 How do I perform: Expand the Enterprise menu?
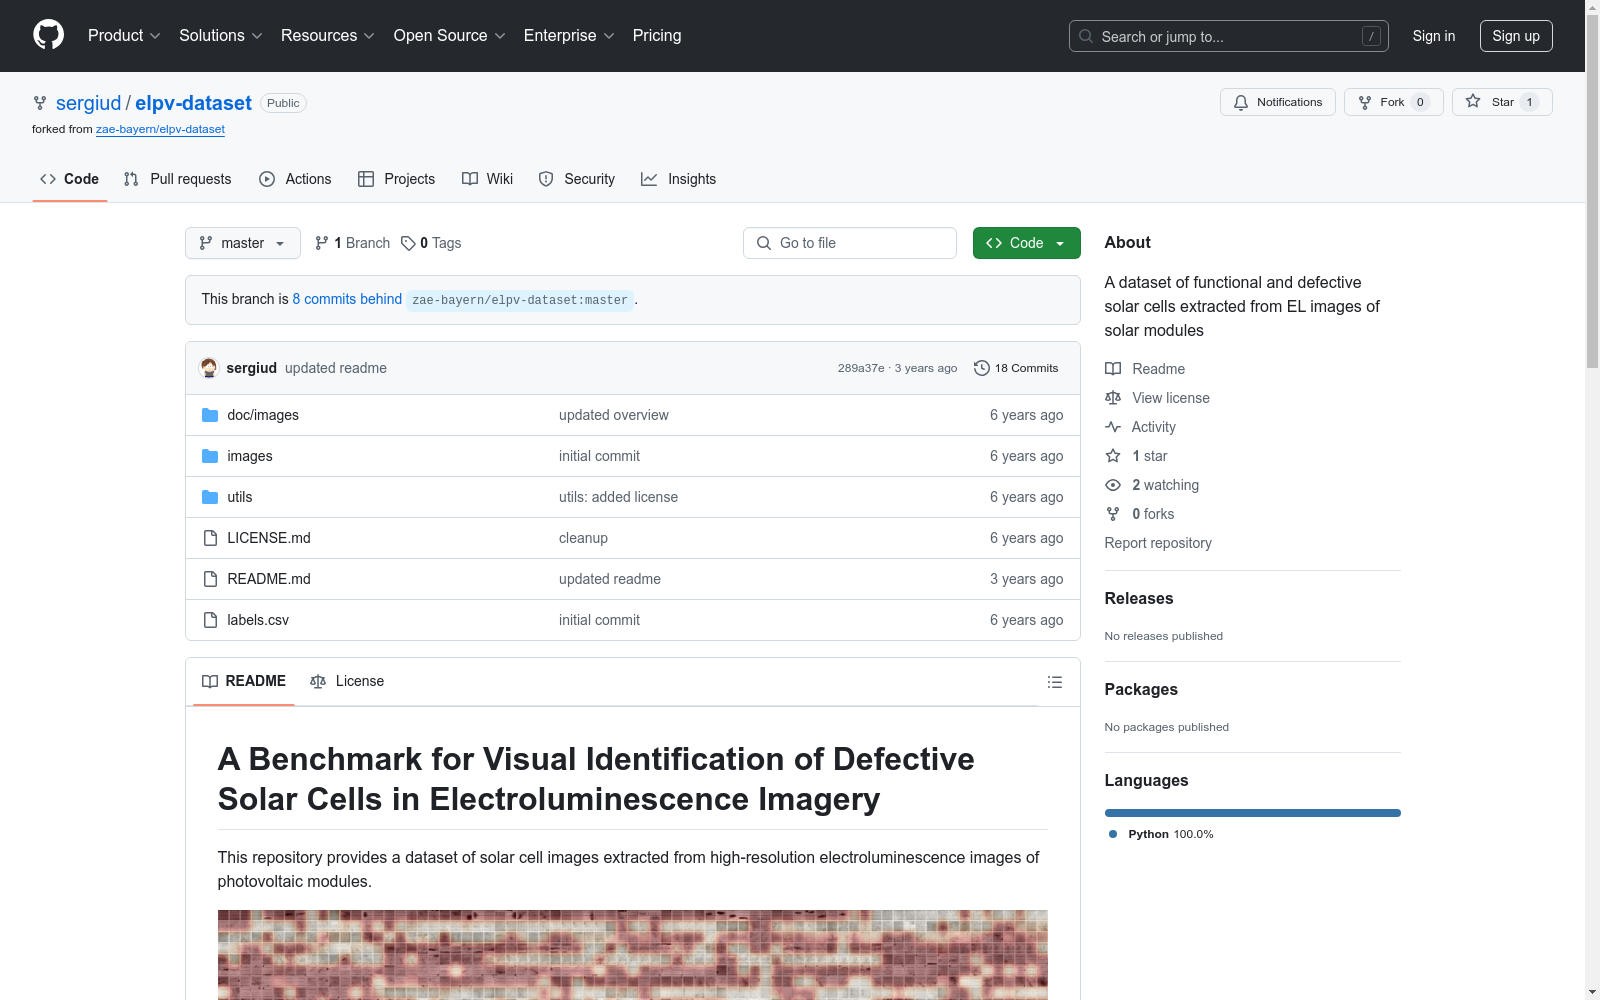tap(569, 36)
